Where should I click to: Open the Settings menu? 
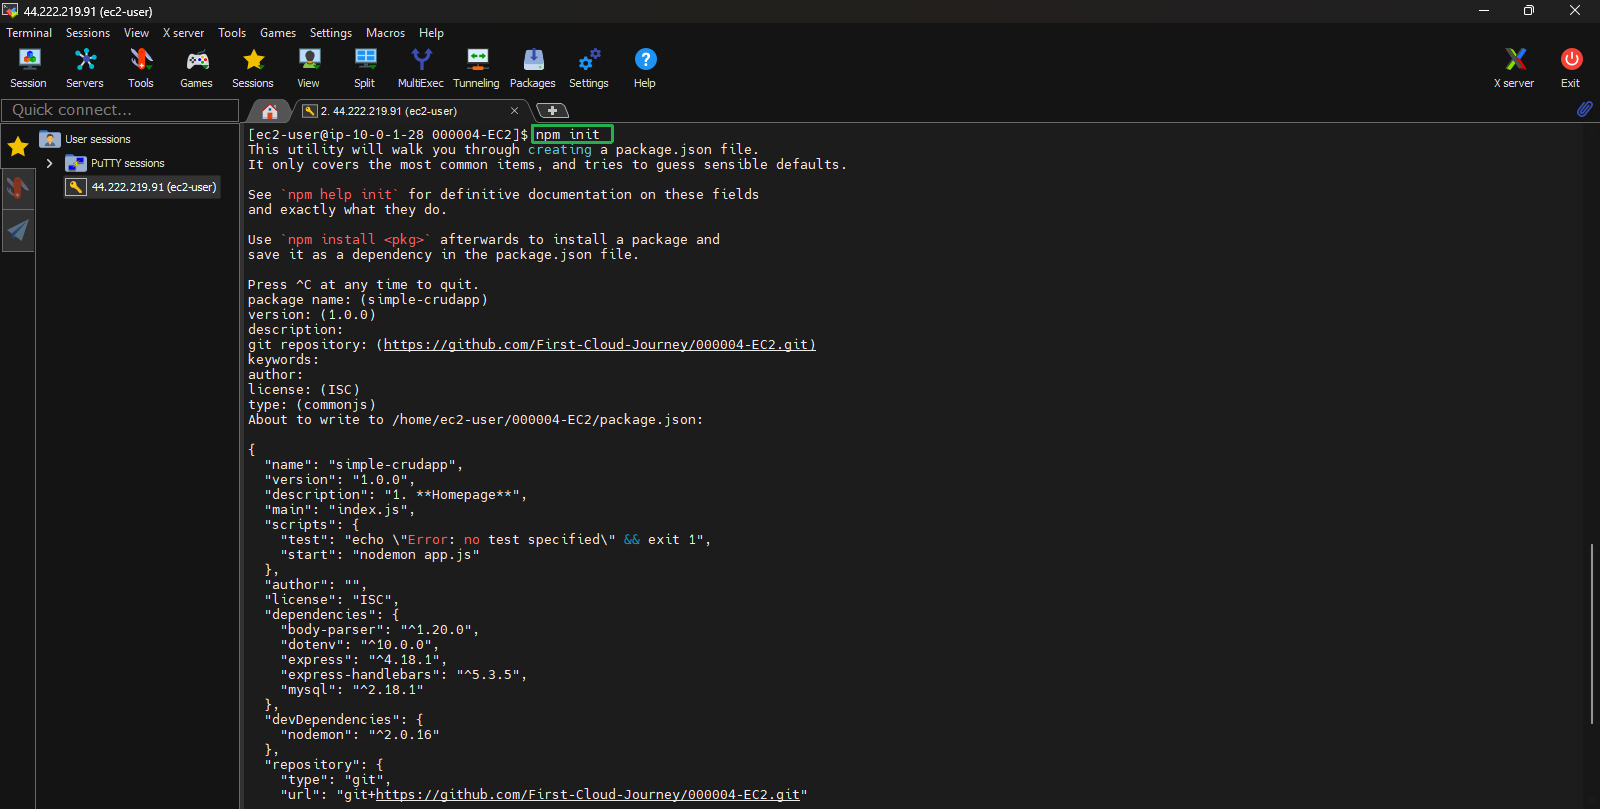pos(331,33)
